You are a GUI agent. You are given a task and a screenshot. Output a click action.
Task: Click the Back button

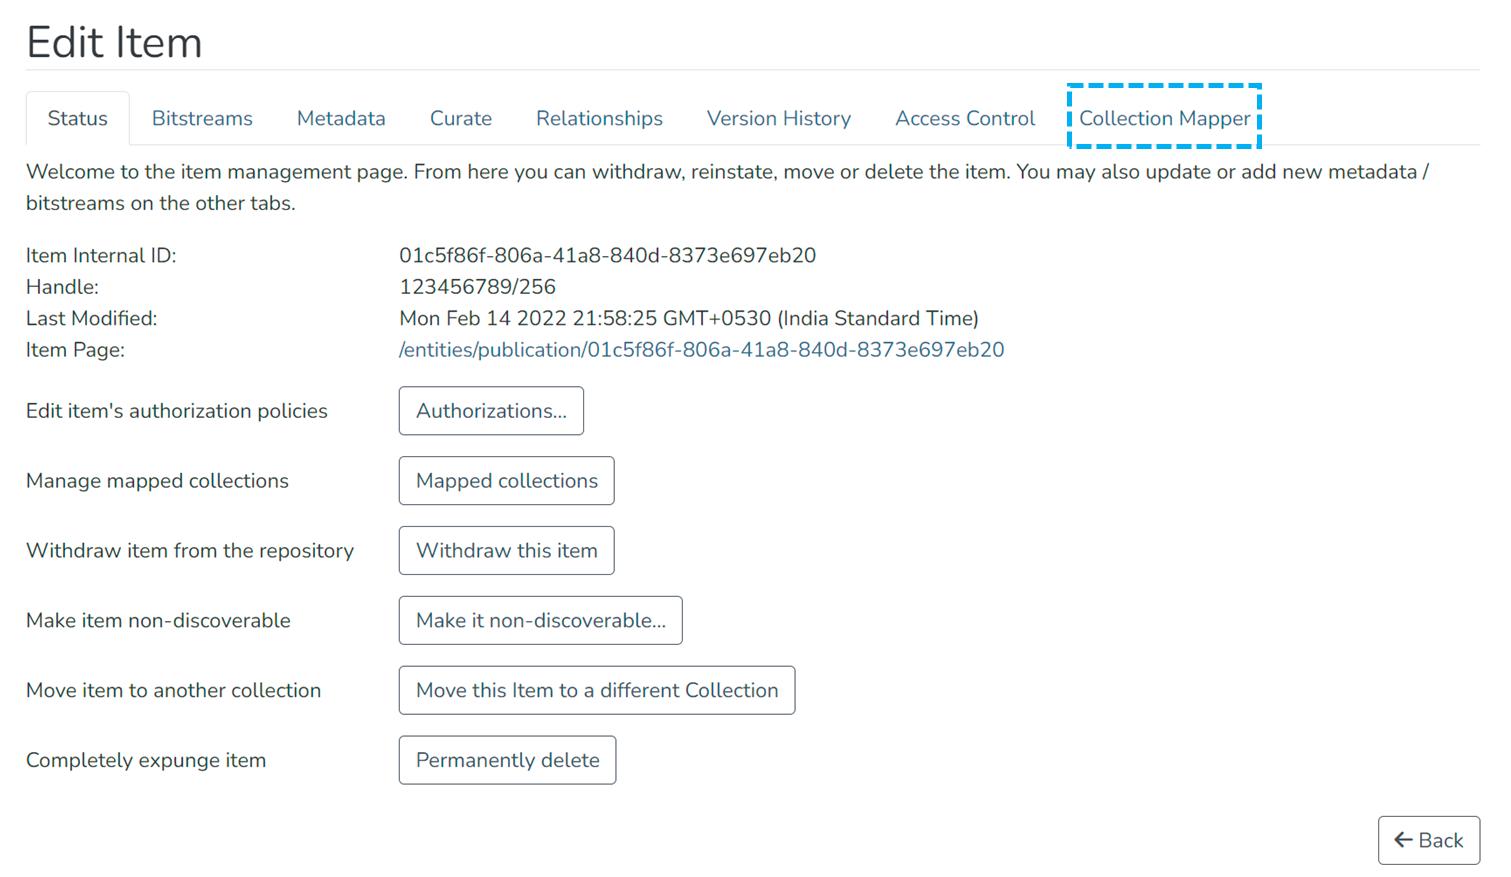tap(1428, 840)
